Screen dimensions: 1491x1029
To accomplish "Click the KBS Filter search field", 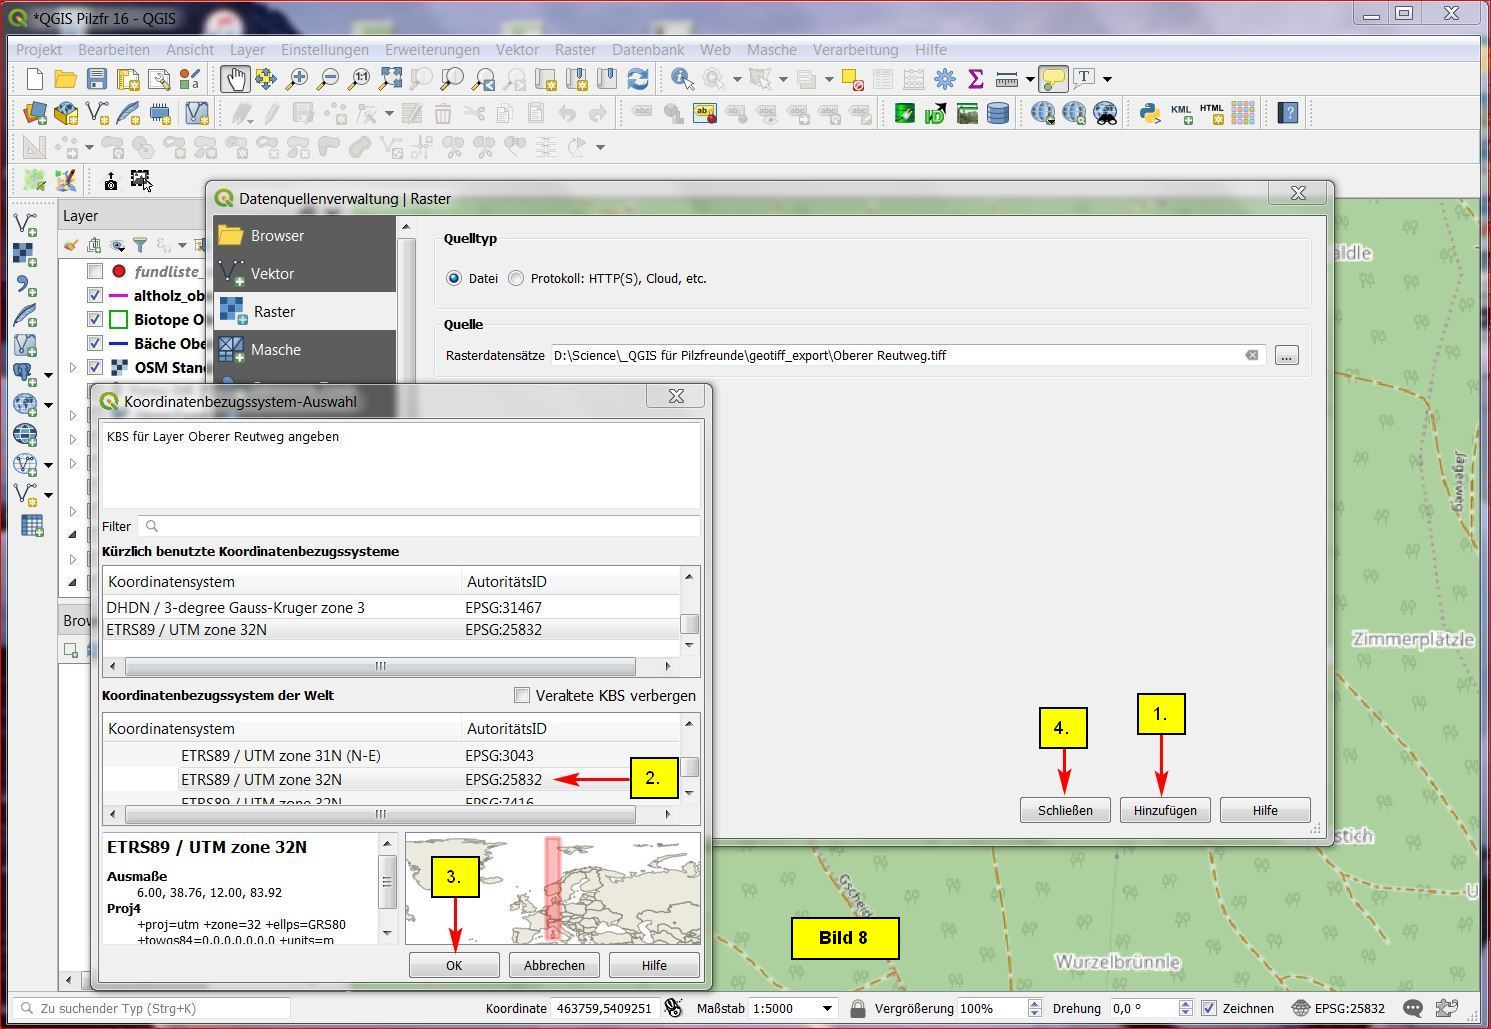I will pyautogui.click(x=420, y=526).
